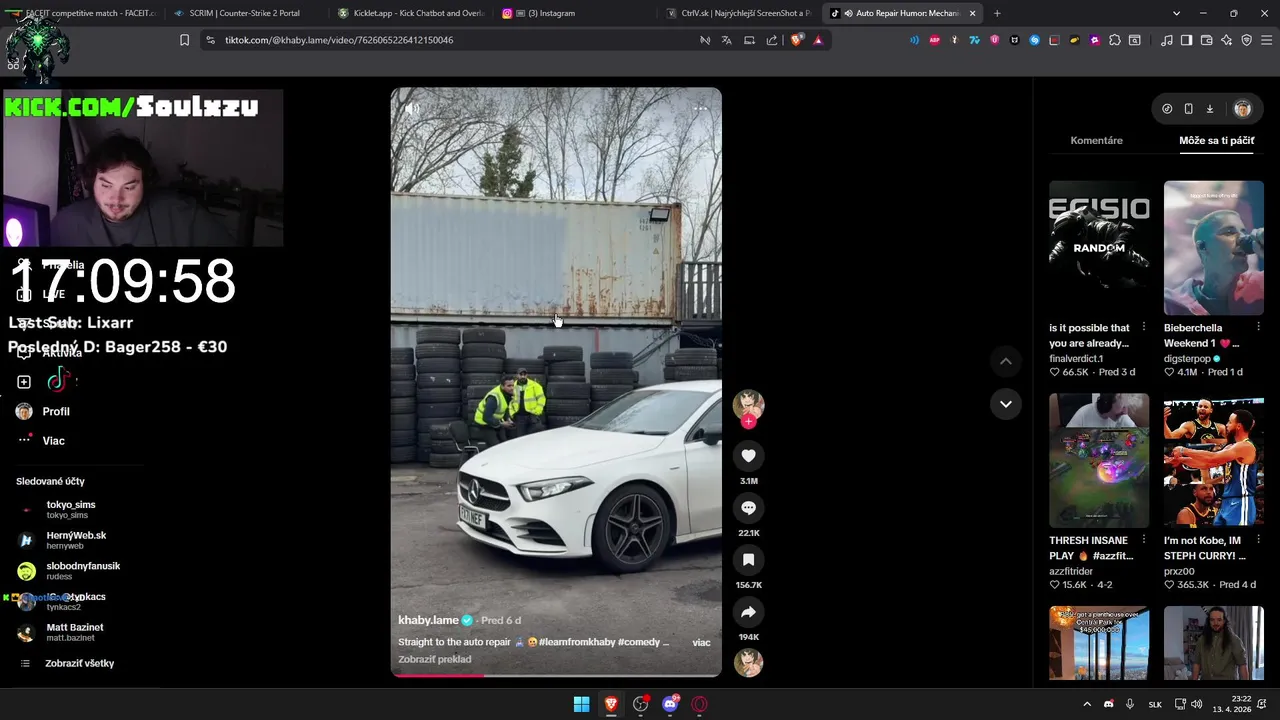Go to previous video with up chevron

[1006, 361]
